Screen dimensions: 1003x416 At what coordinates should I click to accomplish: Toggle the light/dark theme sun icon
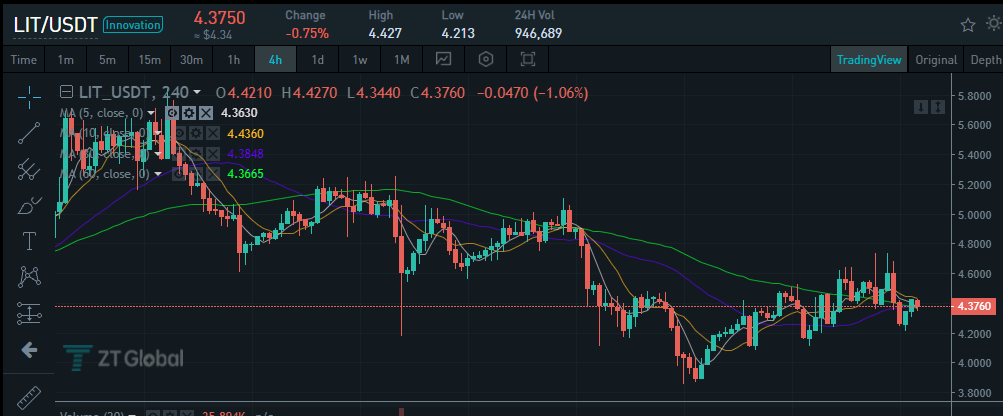(992, 24)
